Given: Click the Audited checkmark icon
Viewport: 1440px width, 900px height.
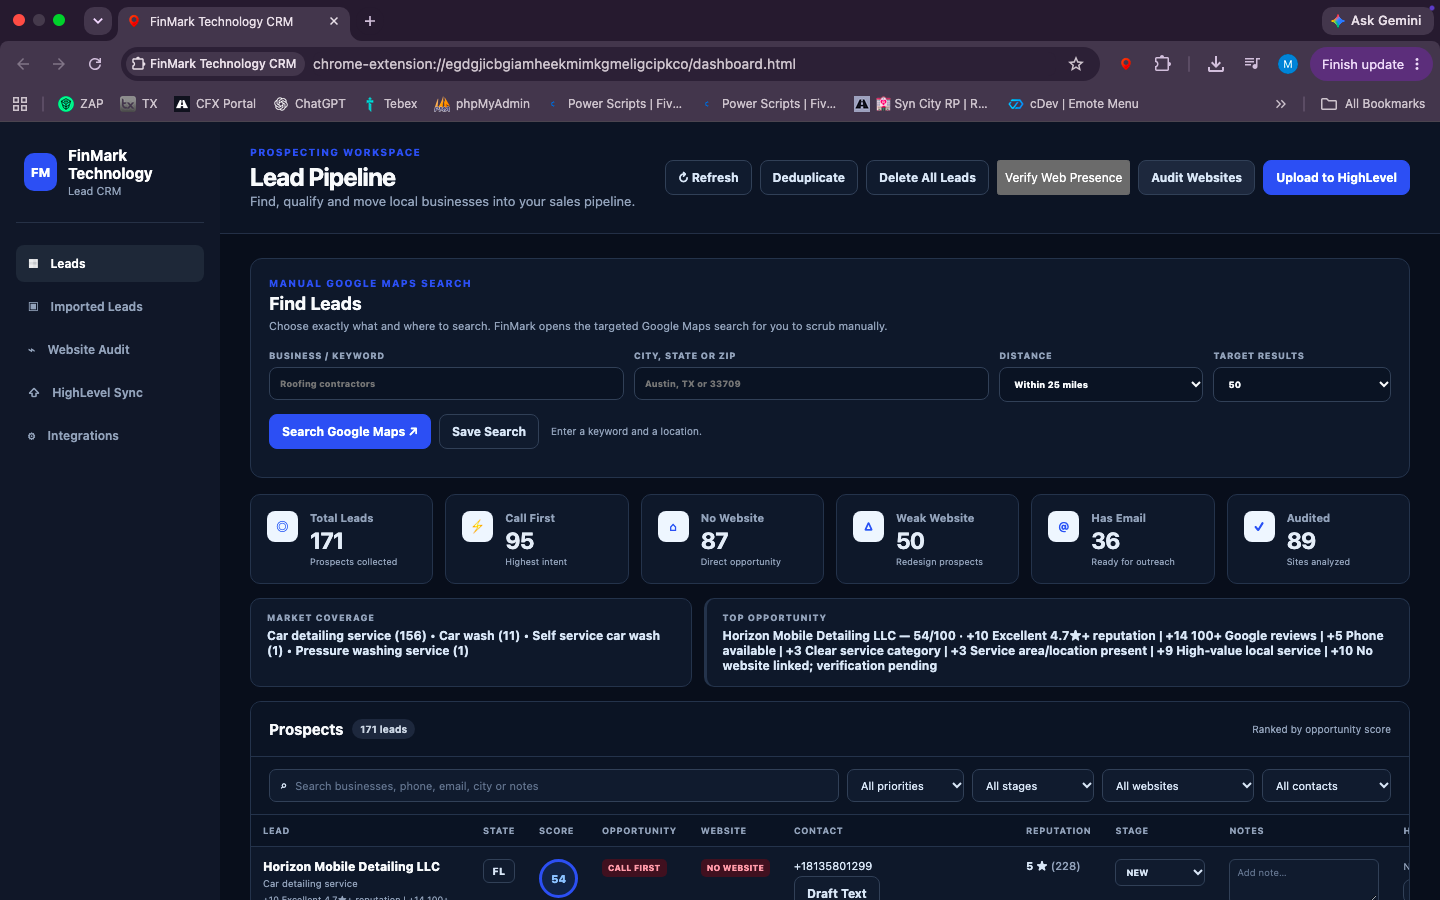Looking at the screenshot, I should [1259, 526].
